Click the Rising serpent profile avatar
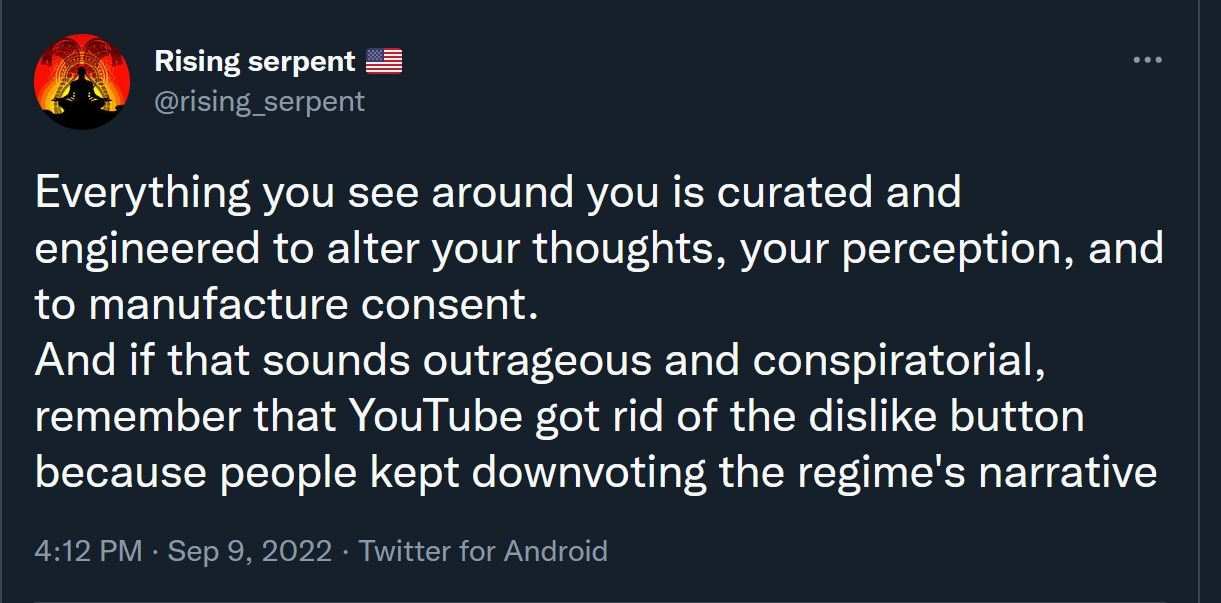1221x603 pixels. click(x=83, y=82)
